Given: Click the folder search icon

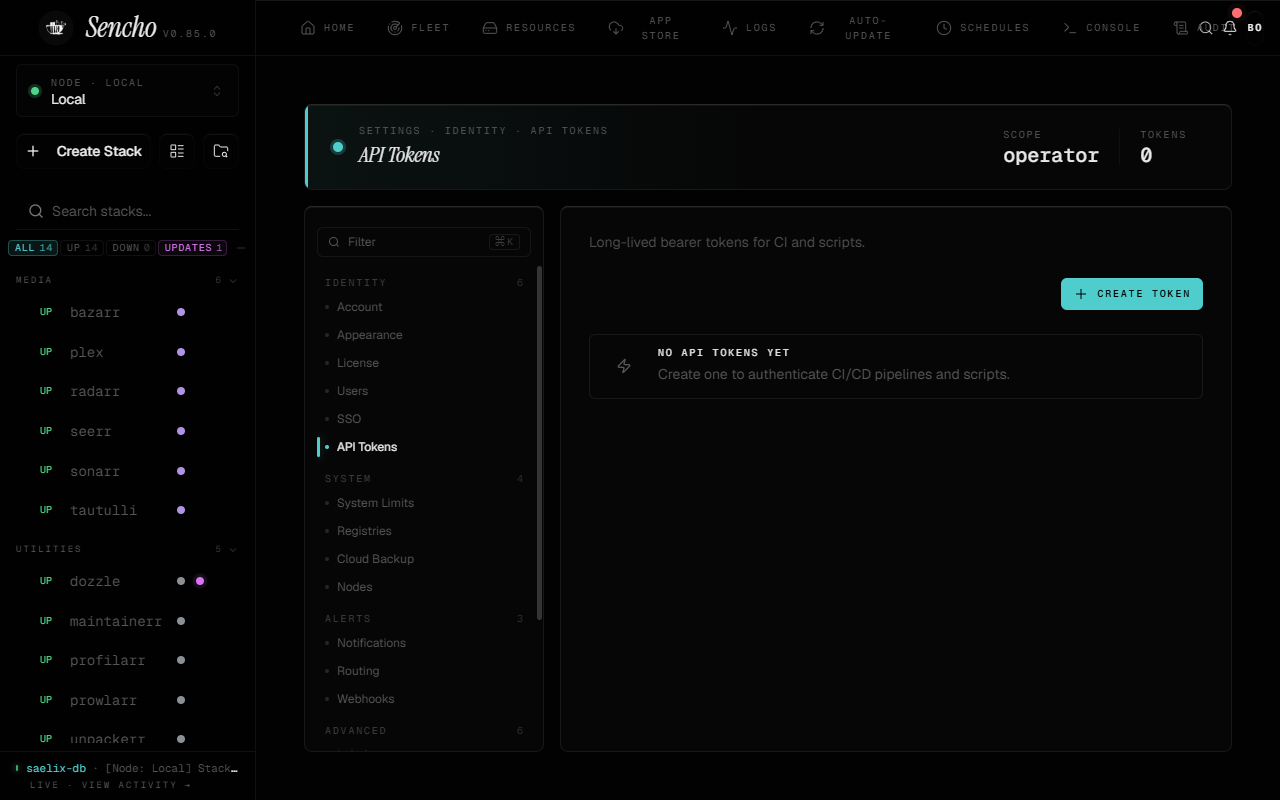Looking at the screenshot, I should 221,151.
